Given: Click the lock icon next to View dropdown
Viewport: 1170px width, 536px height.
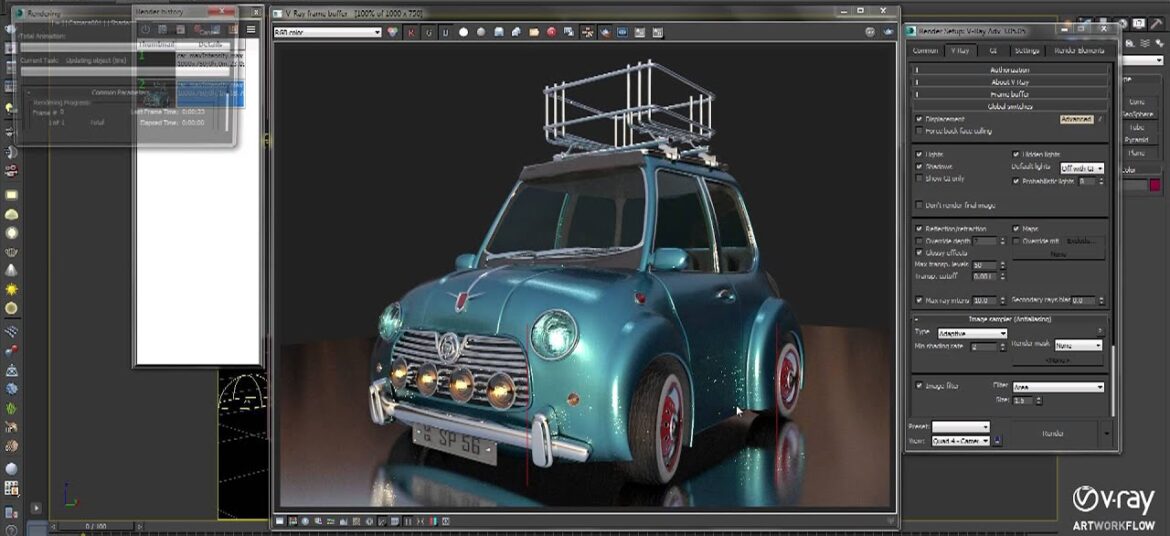Looking at the screenshot, I should point(998,440).
